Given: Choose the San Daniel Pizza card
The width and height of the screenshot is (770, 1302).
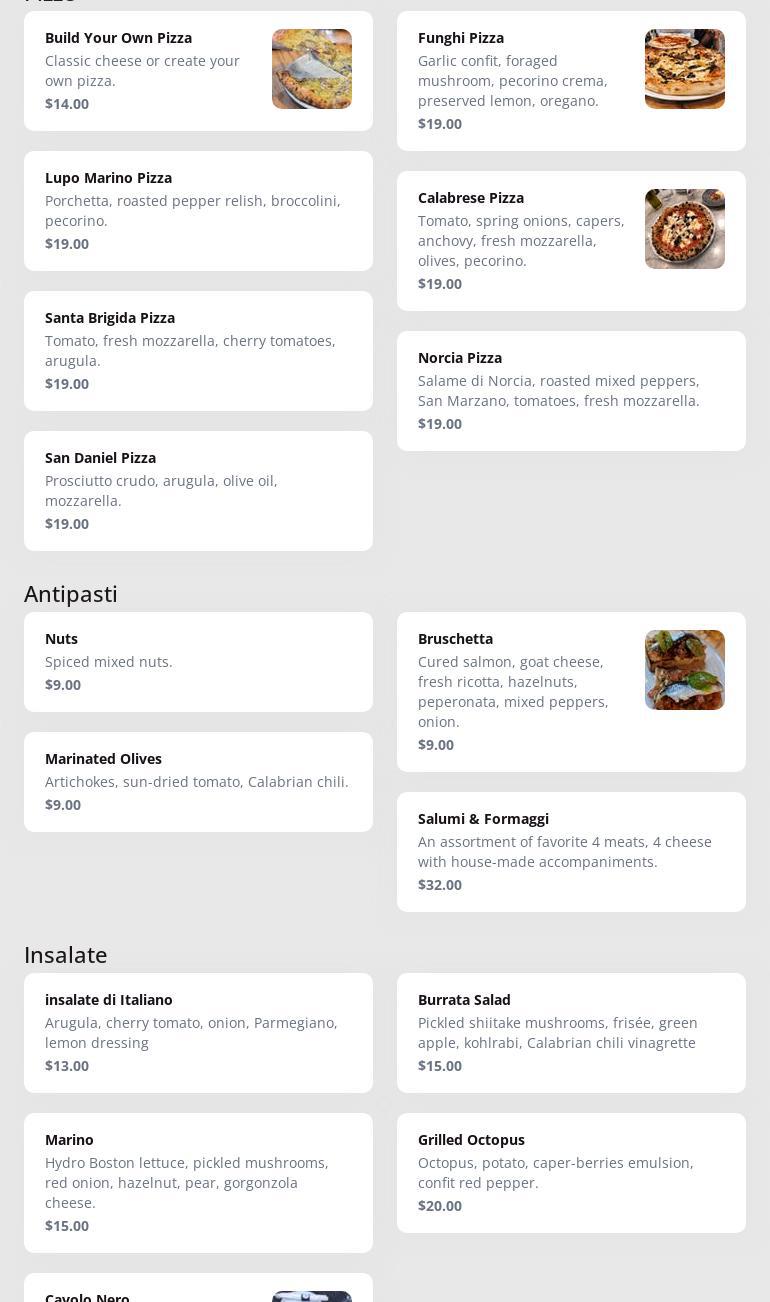Looking at the screenshot, I should (x=198, y=491).
